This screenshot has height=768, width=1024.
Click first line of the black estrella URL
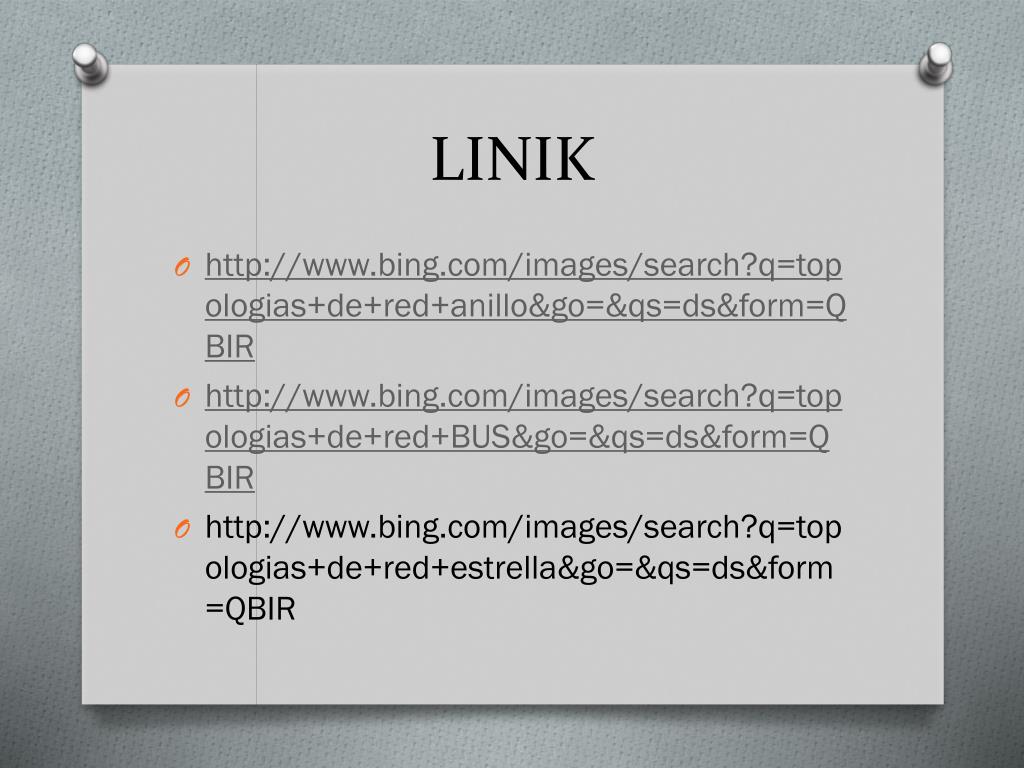click(523, 528)
